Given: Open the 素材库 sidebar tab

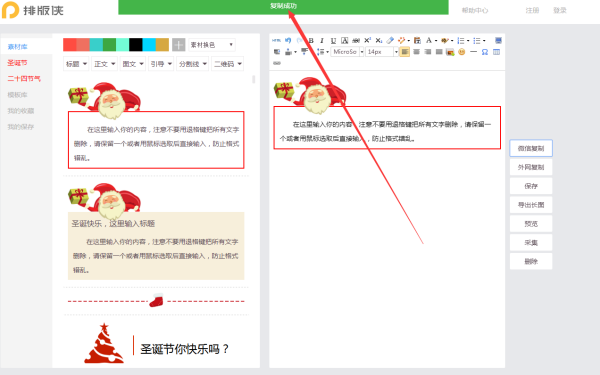Looking at the screenshot, I should [18, 47].
